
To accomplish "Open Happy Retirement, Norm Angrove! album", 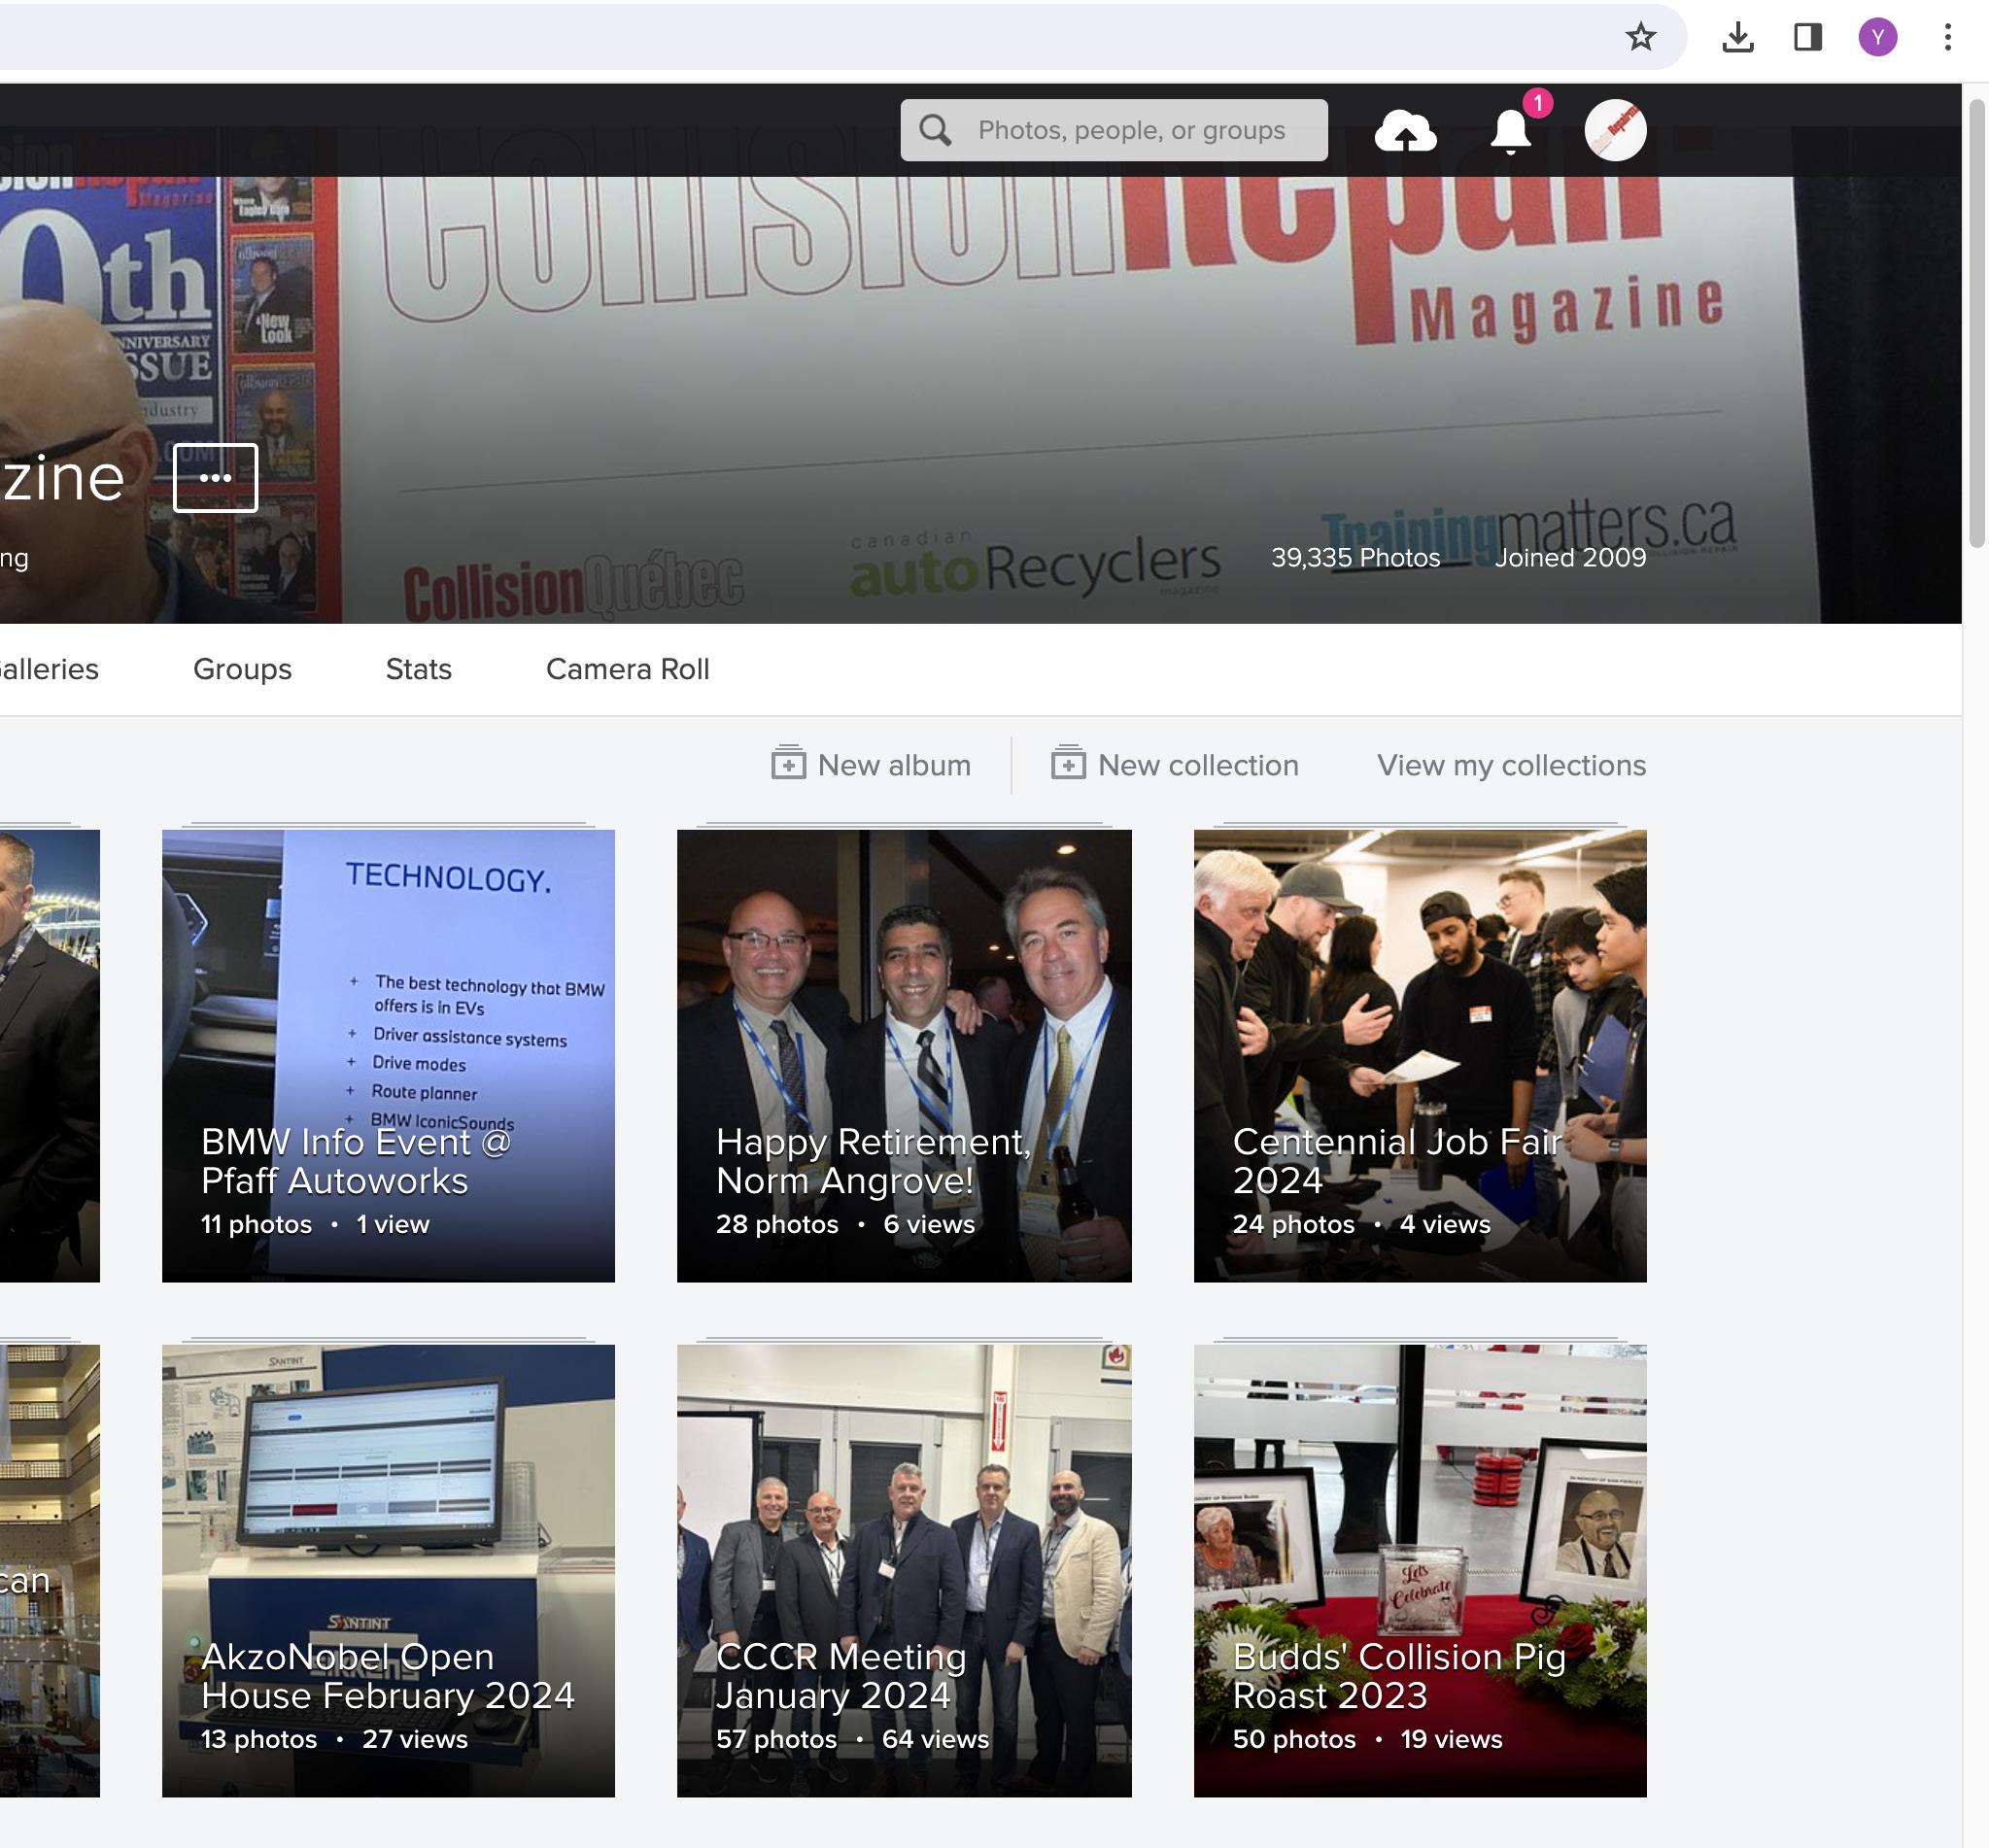I will coord(903,1055).
